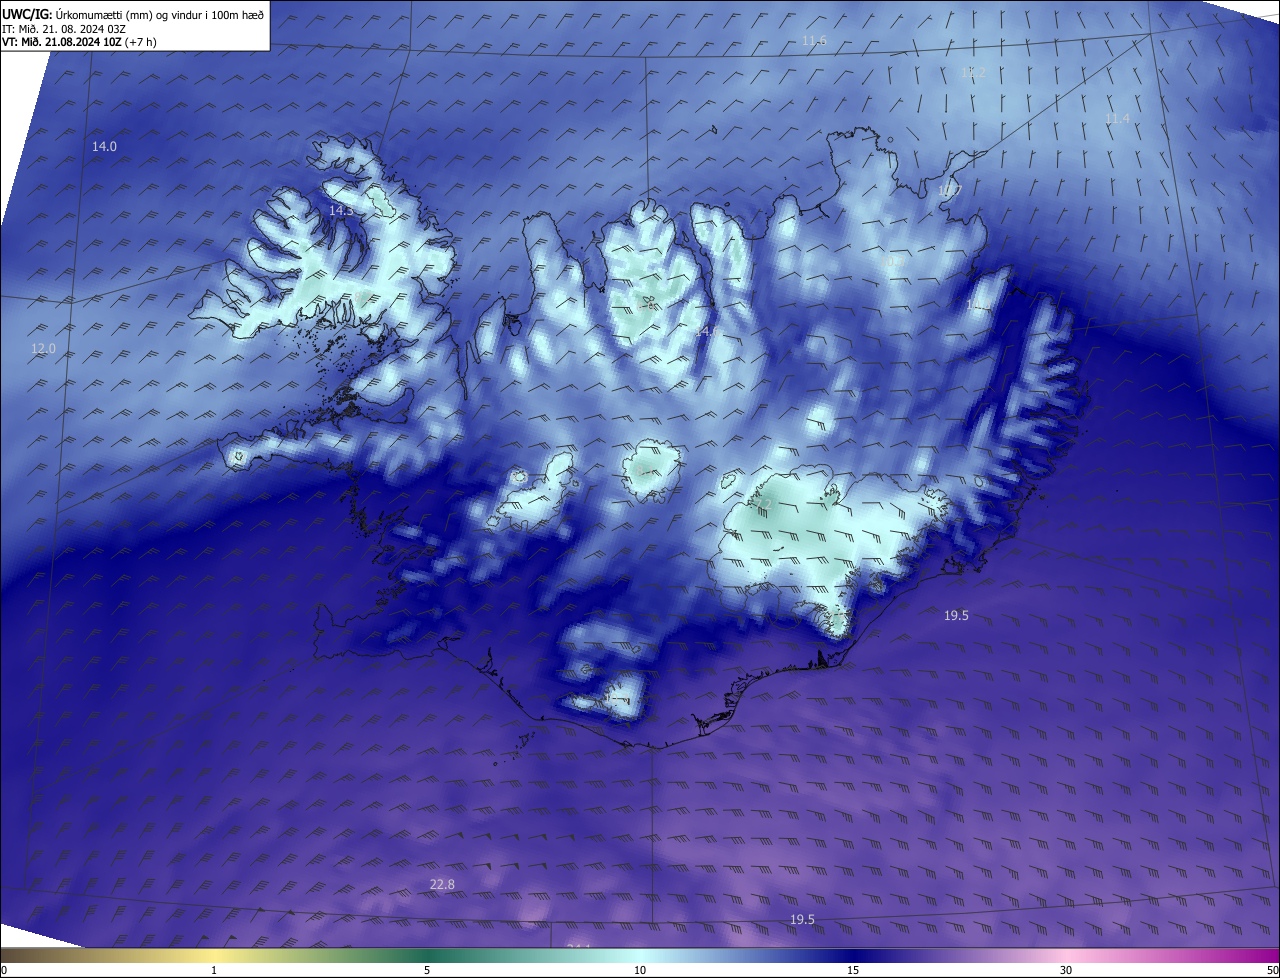Select the valid time 'VT: Mið. 21.08.2024 10Z (+7 h)'
The width and height of the screenshot is (1280, 978).
[x=79, y=42]
